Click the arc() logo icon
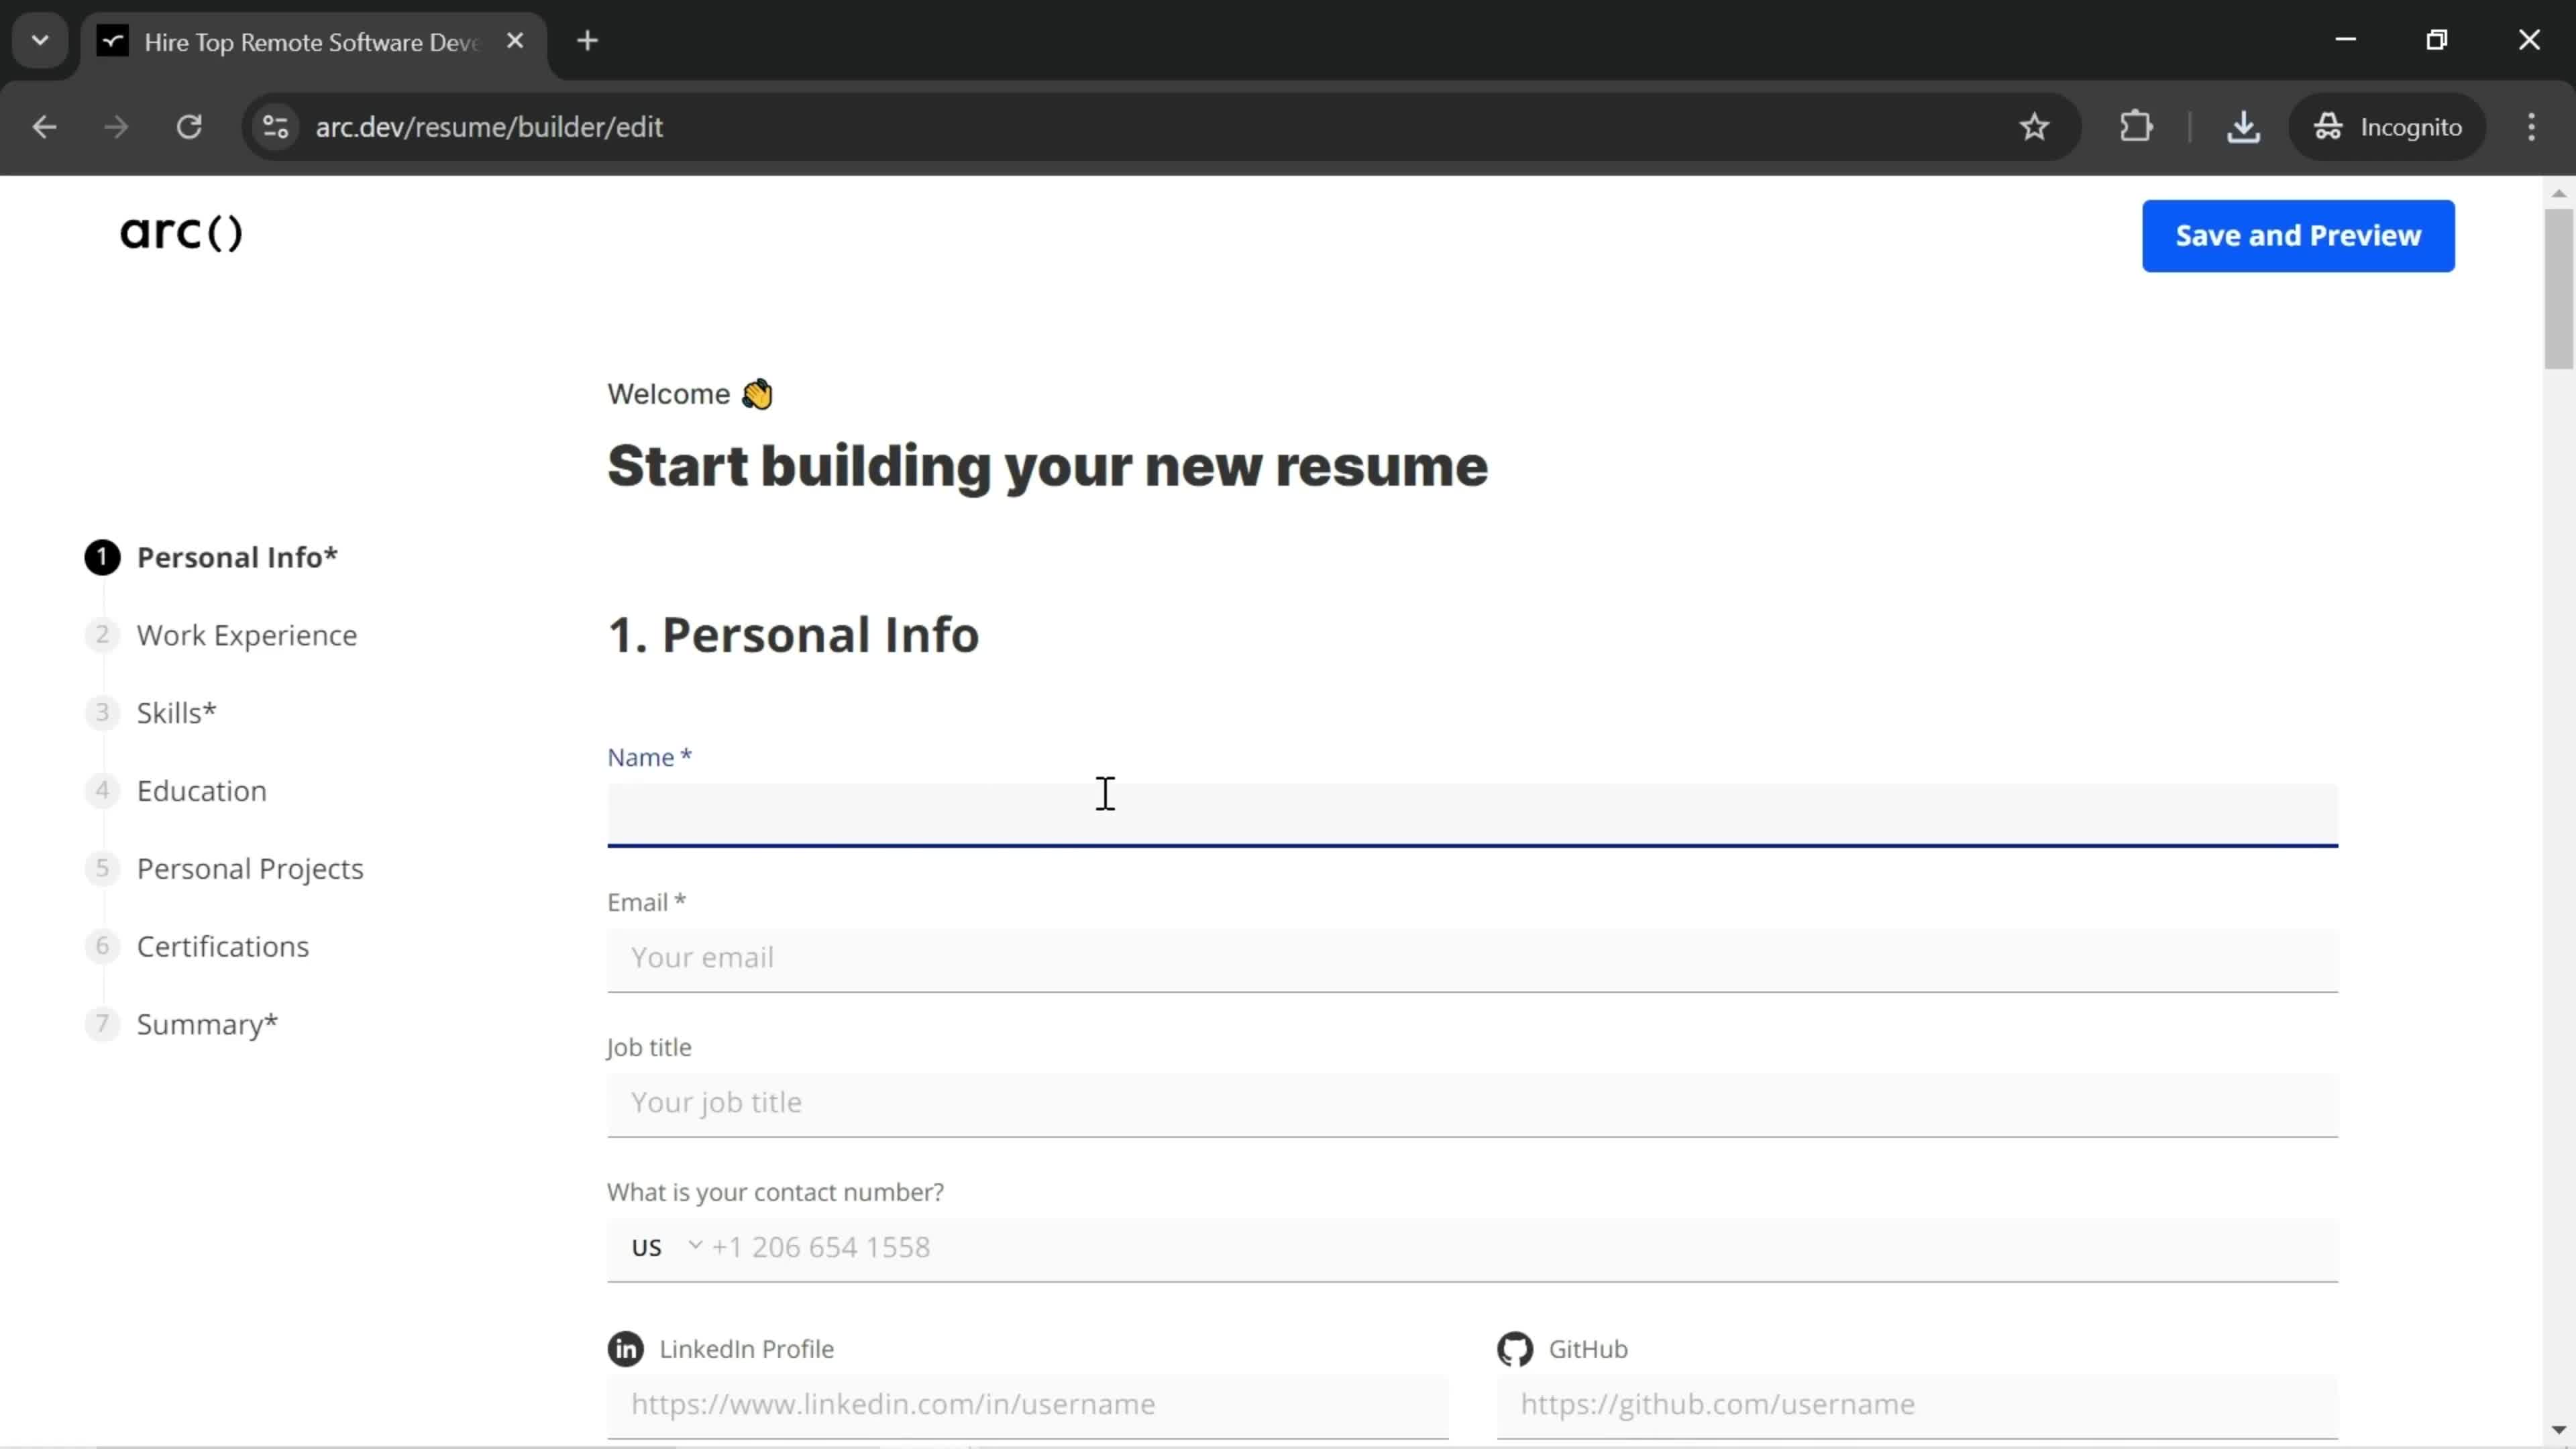The height and width of the screenshot is (1449, 2576). tap(182, 231)
